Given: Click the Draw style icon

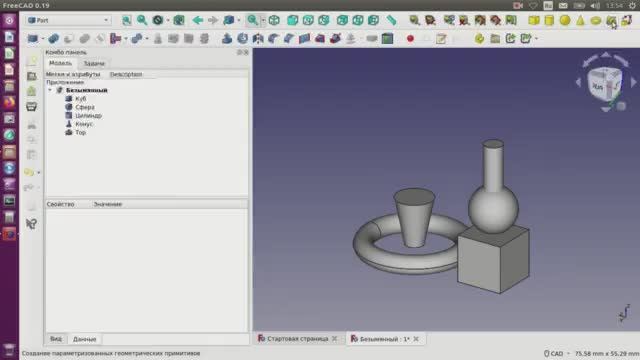Looking at the screenshot, I should 158,20.
